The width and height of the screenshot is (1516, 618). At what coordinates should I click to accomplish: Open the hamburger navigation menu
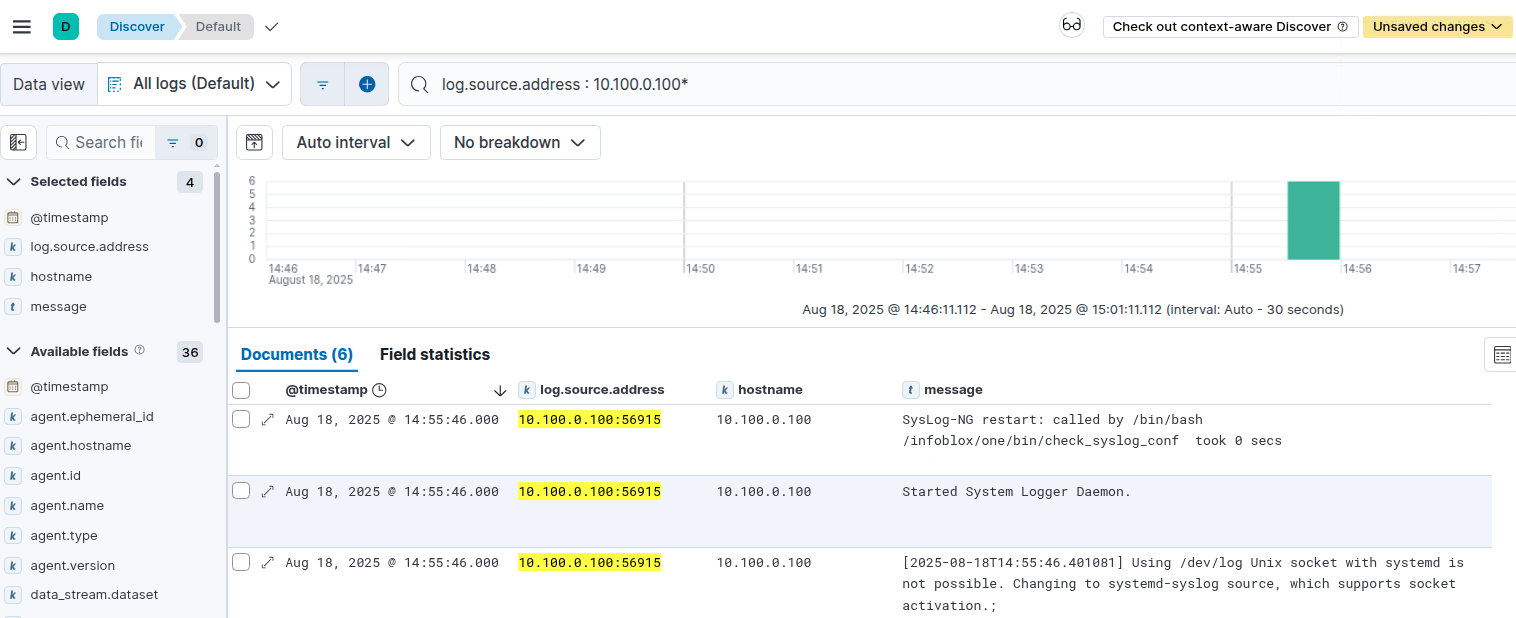click(x=21, y=27)
